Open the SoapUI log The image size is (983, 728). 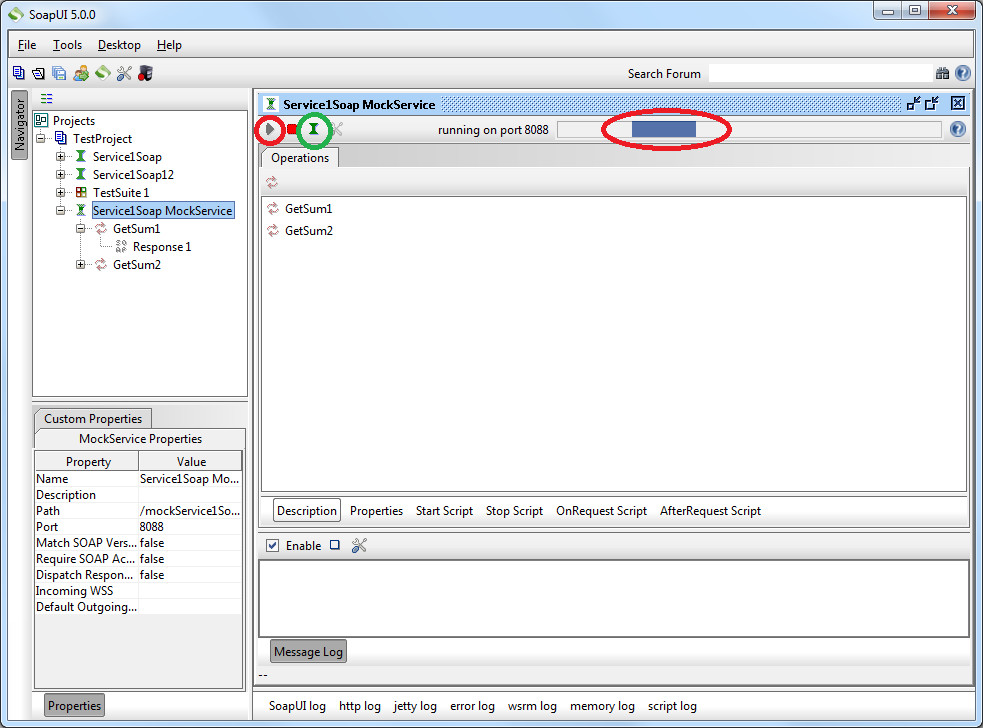pyautogui.click(x=297, y=705)
